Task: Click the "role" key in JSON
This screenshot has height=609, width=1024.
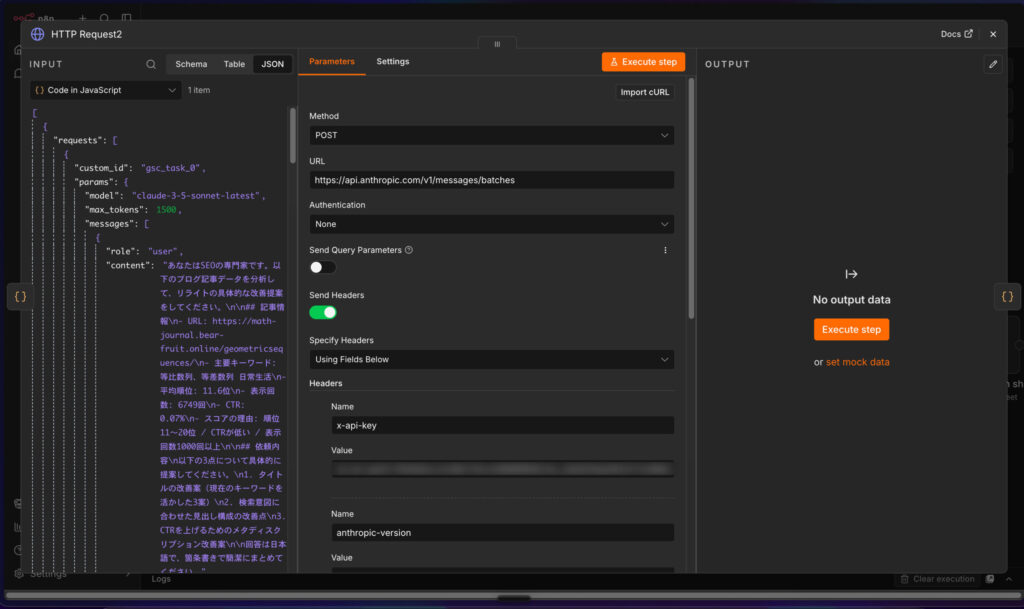Action: pyautogui.click(x=122, y=251)
